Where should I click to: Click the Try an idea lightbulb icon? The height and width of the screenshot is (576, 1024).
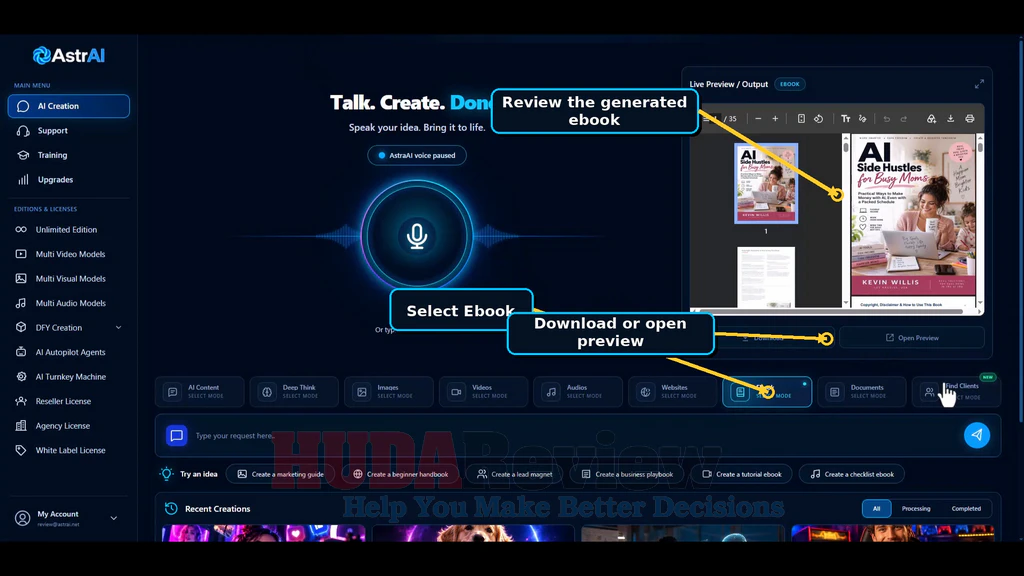point(167,474)
